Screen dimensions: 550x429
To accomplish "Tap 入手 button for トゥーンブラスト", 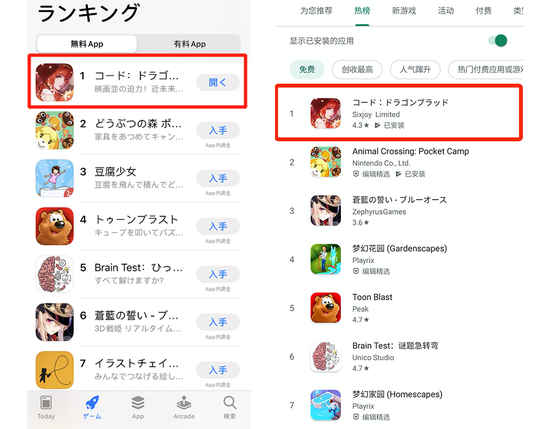I will click(218, 226).
